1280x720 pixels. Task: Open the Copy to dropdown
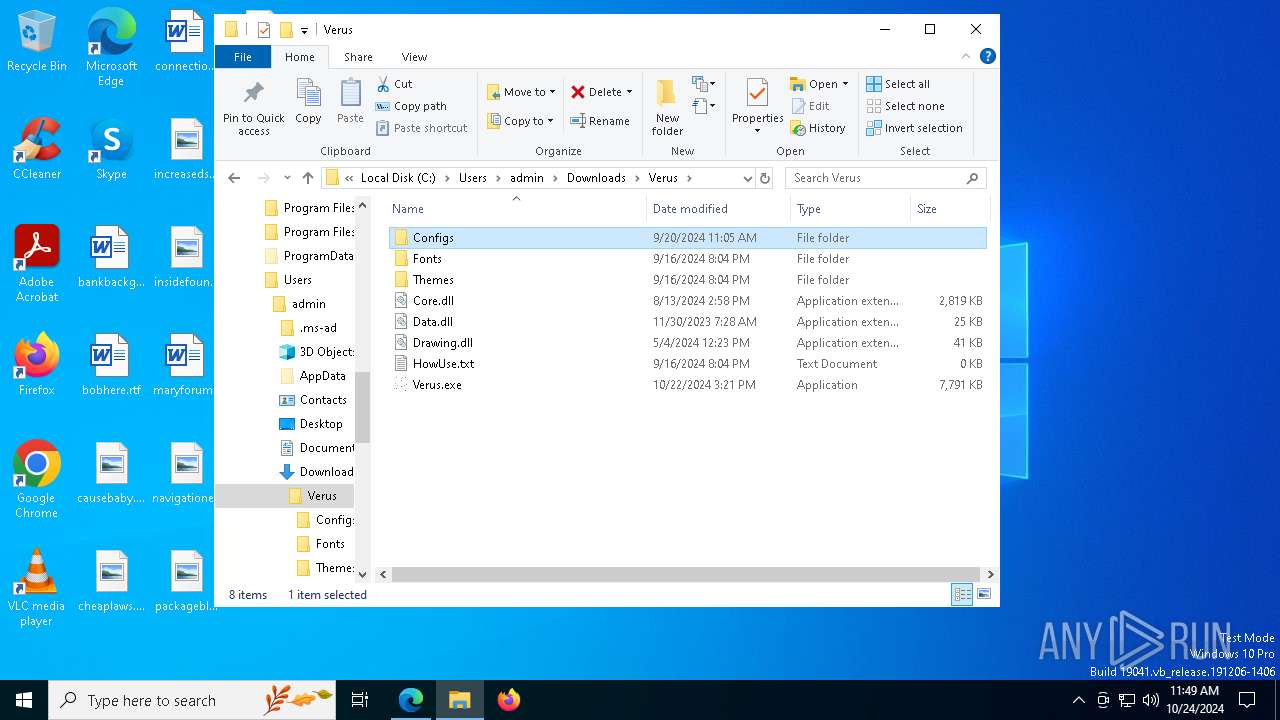coord(520,121)
